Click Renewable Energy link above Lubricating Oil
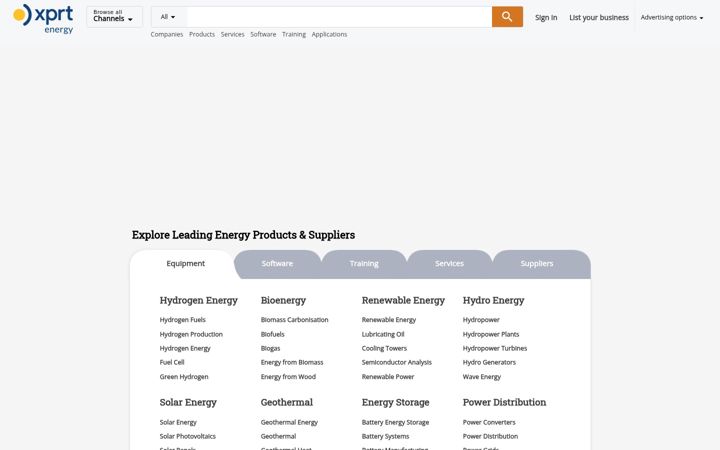This screenshot has width=720, height=450. [389, 320]
